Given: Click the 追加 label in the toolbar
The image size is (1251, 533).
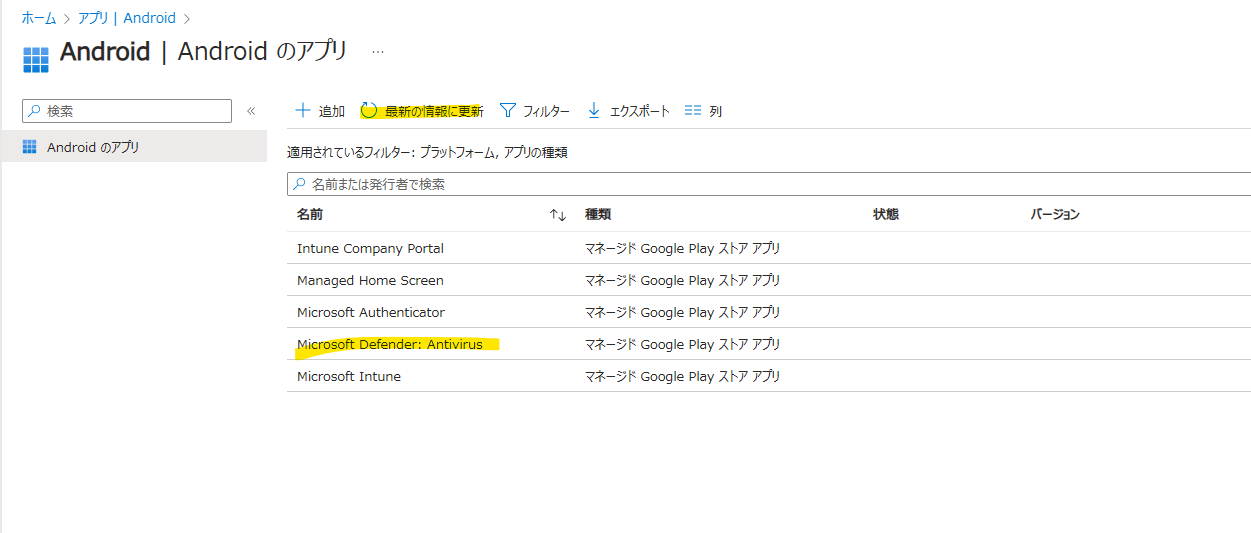Looking at the screenshot, I should [332, 111].
